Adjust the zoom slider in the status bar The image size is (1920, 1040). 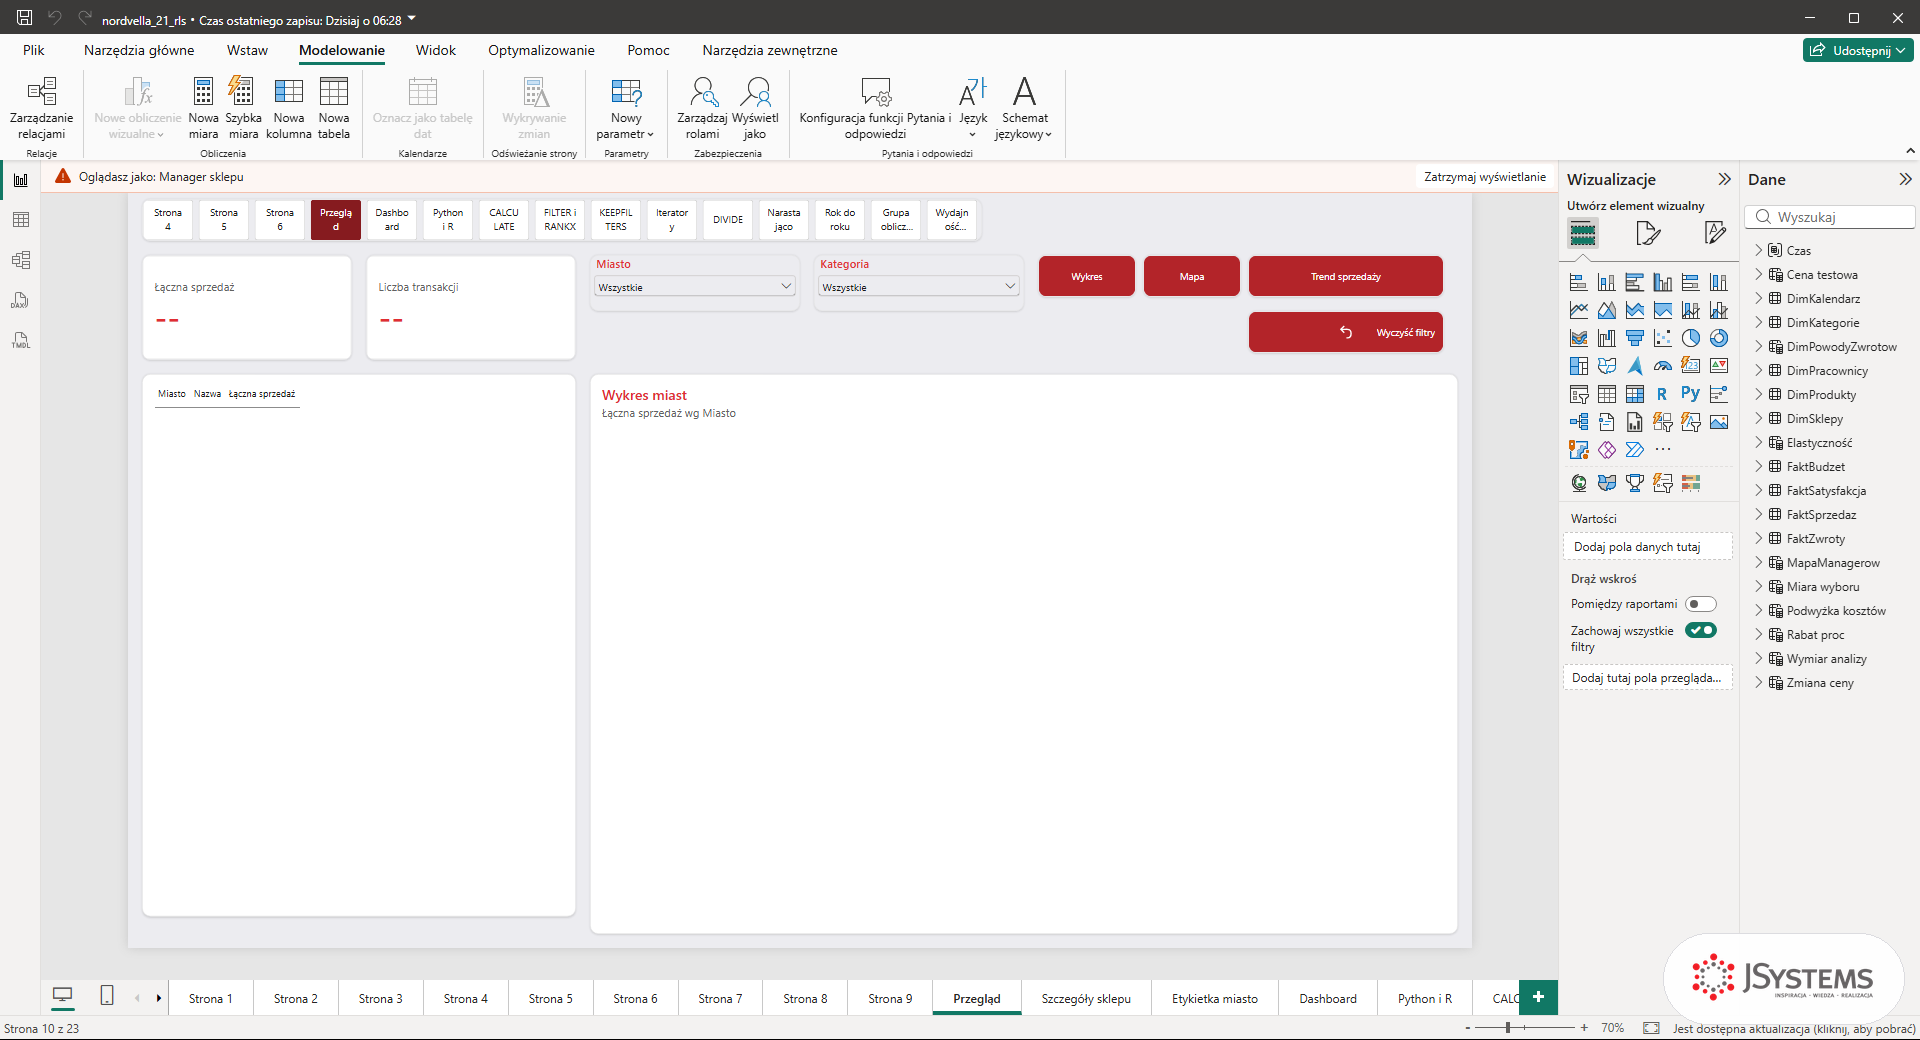pos(1507,1027)
